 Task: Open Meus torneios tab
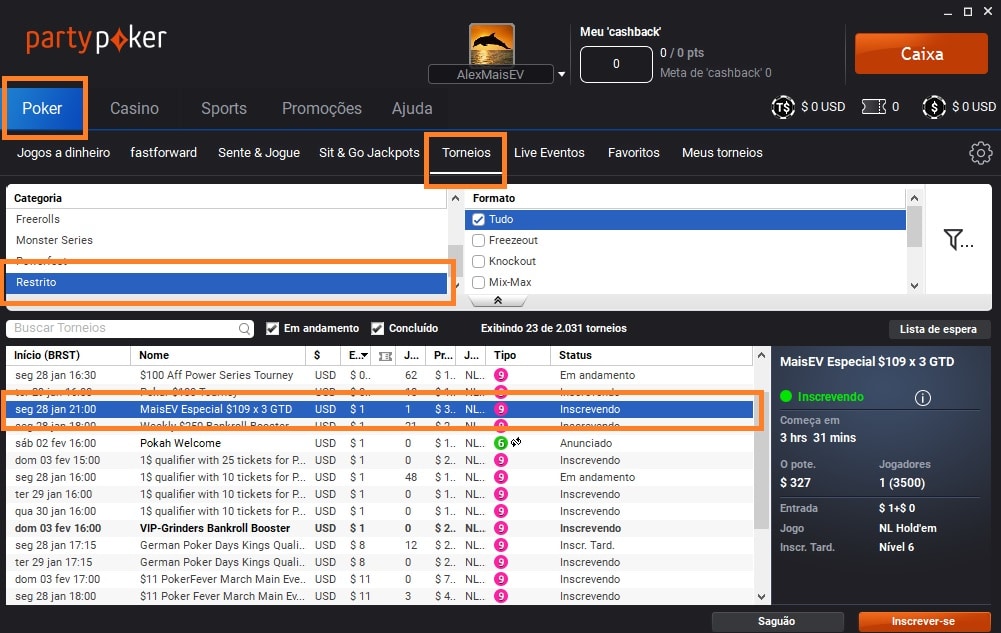click(722, 153)
